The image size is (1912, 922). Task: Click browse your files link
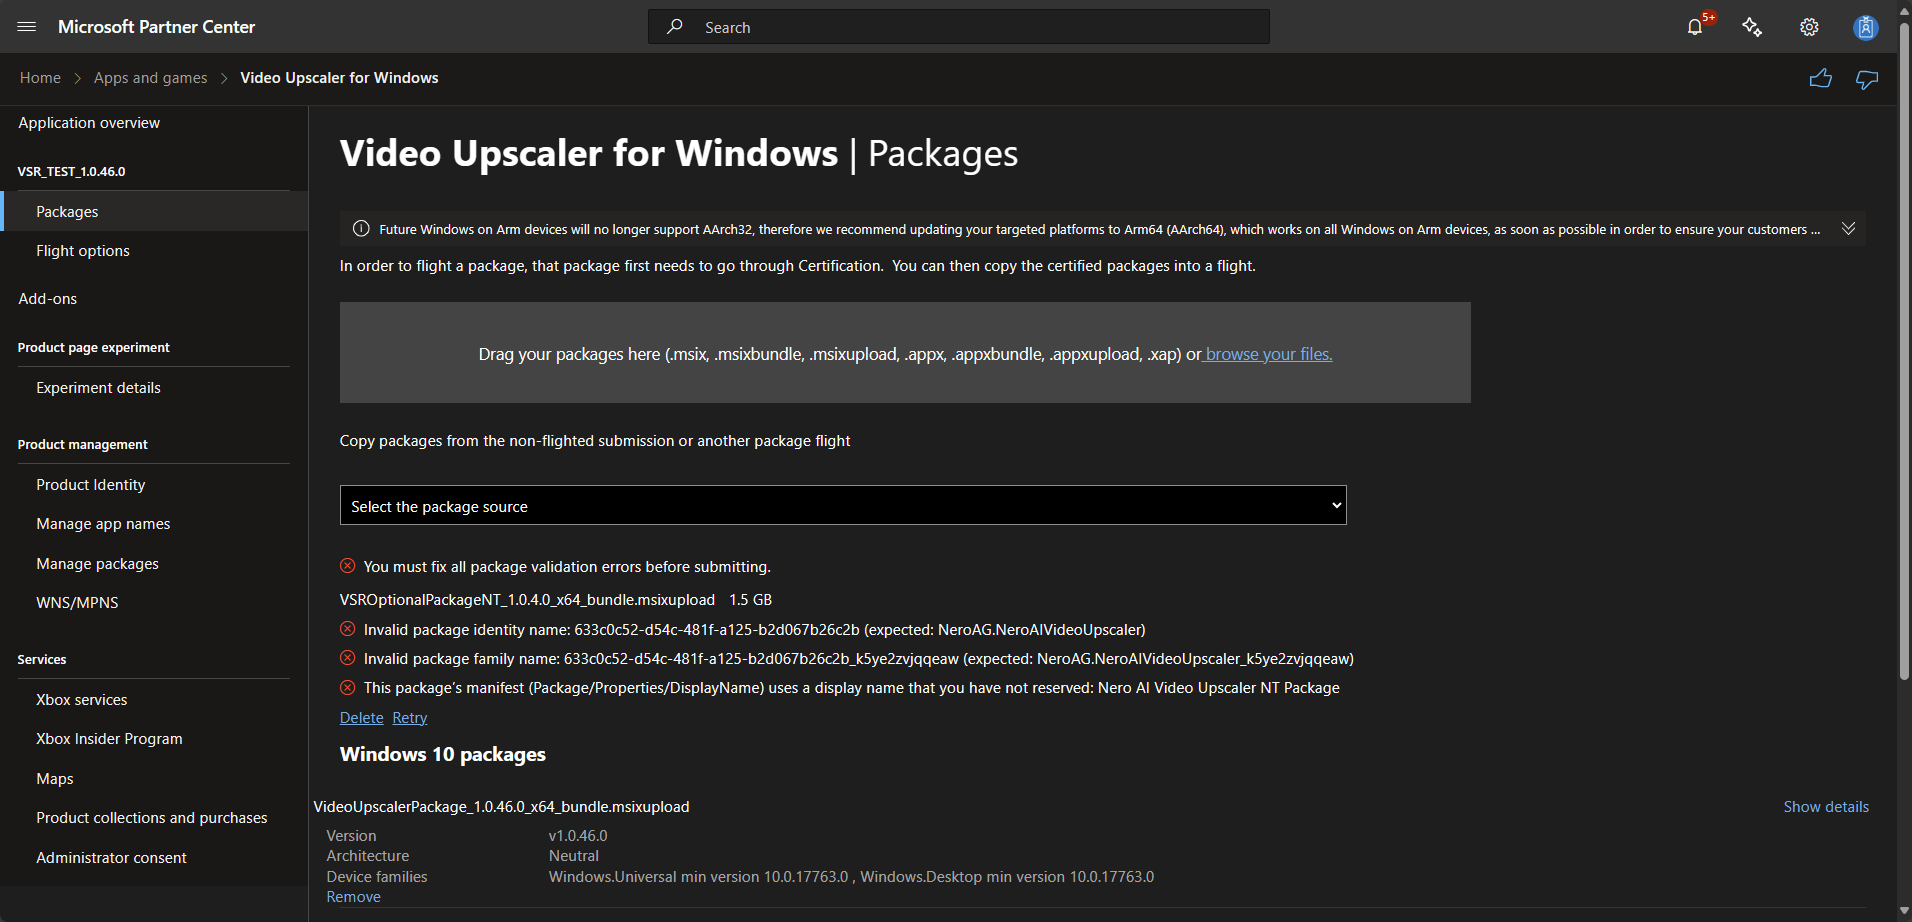point(1269,354)
